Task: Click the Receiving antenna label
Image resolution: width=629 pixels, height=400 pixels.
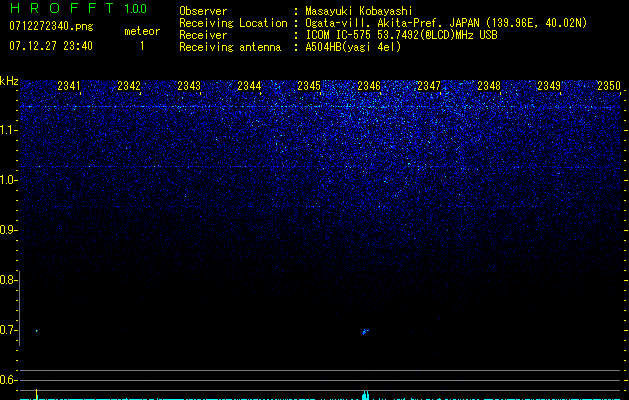Action: pyautogui.click(x=230, y=47)
